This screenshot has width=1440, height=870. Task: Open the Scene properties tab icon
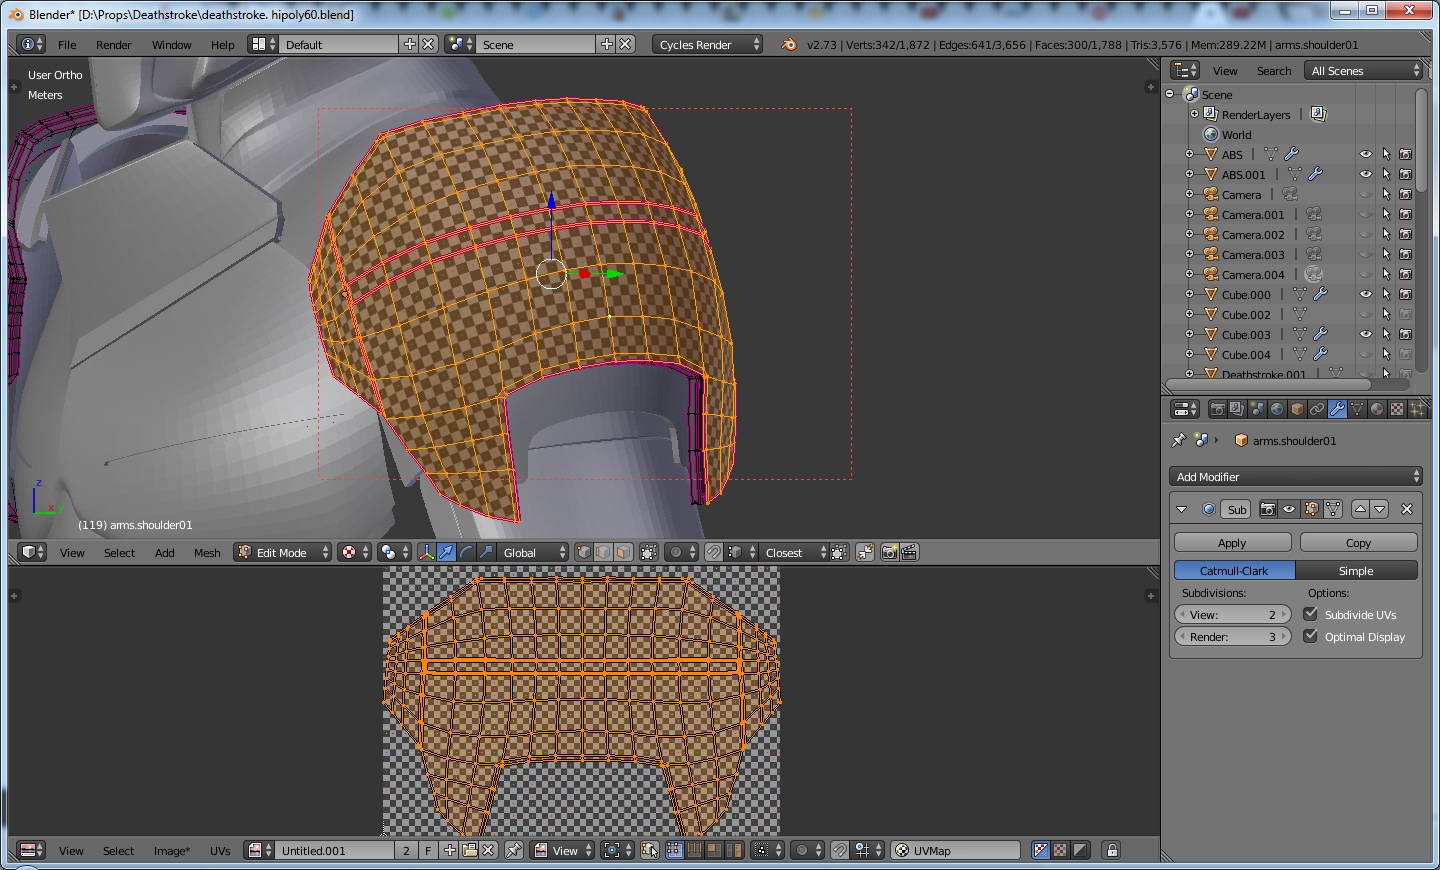[x=1257, y=409]
